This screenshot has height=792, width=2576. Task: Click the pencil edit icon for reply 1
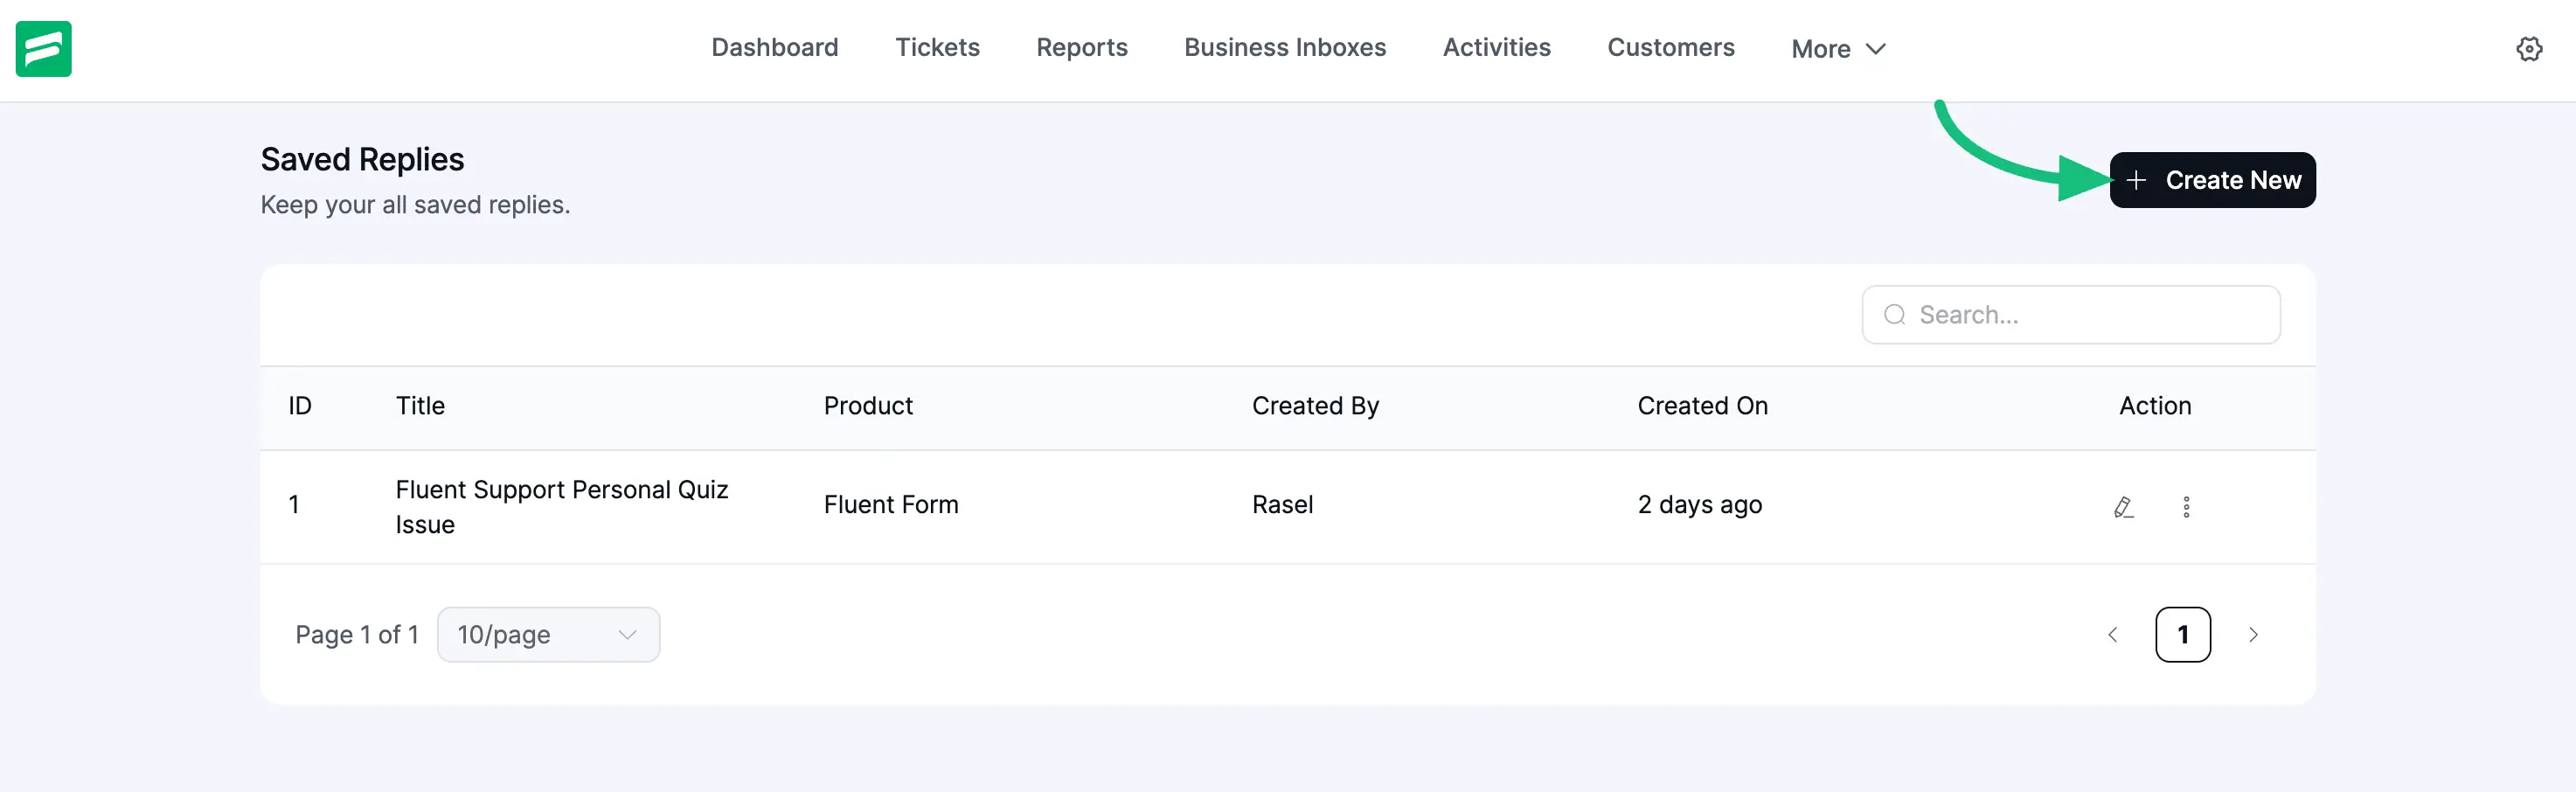[x=2123, y=507]
